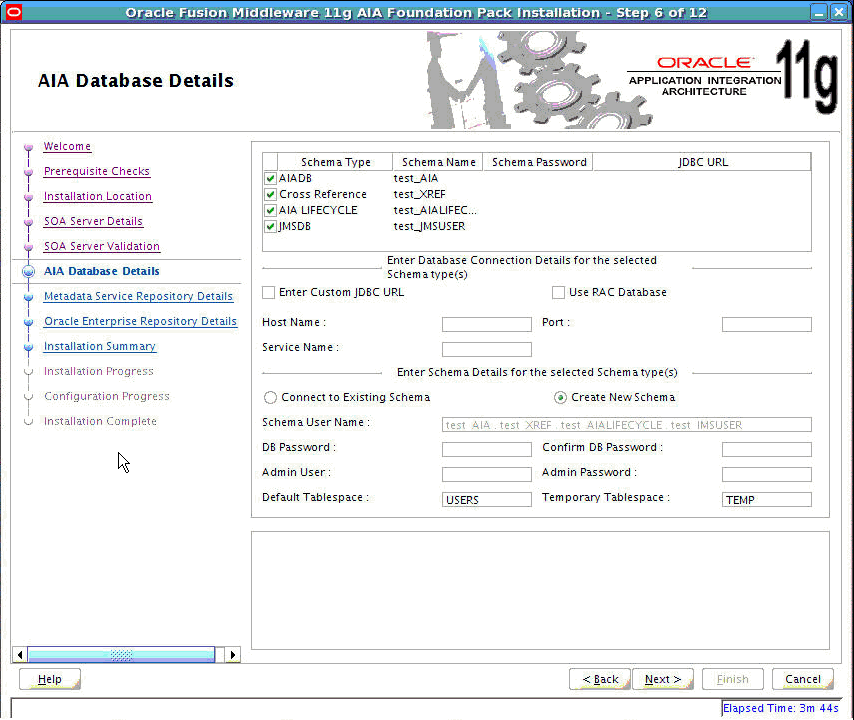Viewport: 854px width, 720px height.
Task: Click the JDBC URL column header
Action: tap(702, 162)
